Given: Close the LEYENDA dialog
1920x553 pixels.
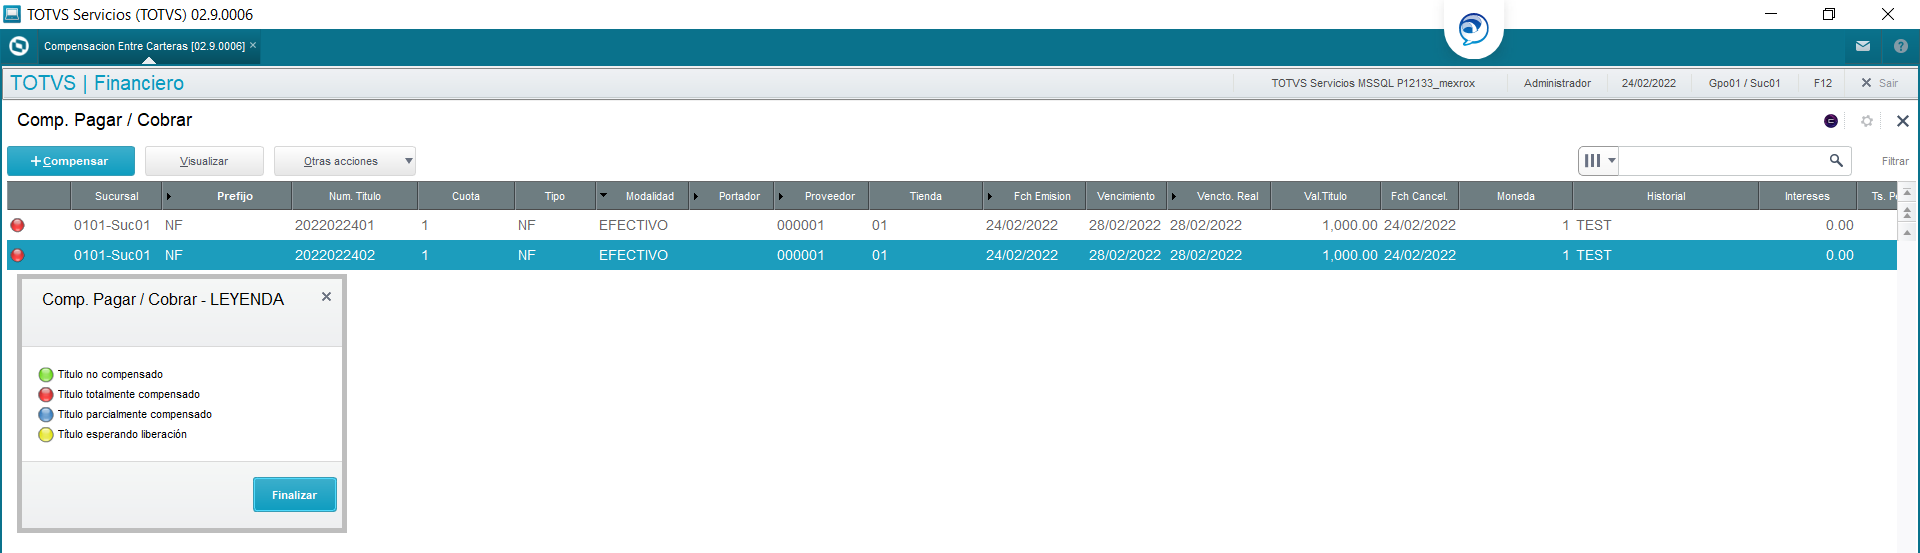Looking at the screenshot, I should (326, 297).
